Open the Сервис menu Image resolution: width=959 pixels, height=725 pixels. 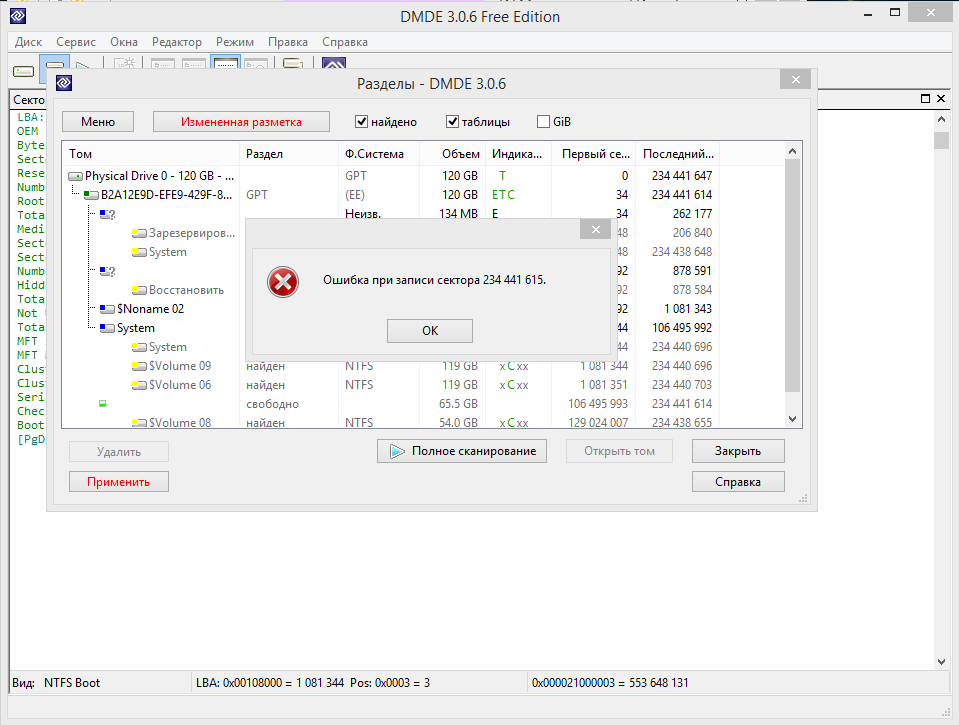[76, 42]
